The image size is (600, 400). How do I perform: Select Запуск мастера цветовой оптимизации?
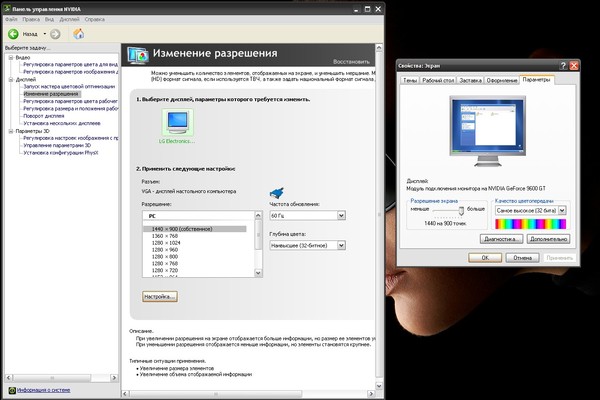(69, 87)
